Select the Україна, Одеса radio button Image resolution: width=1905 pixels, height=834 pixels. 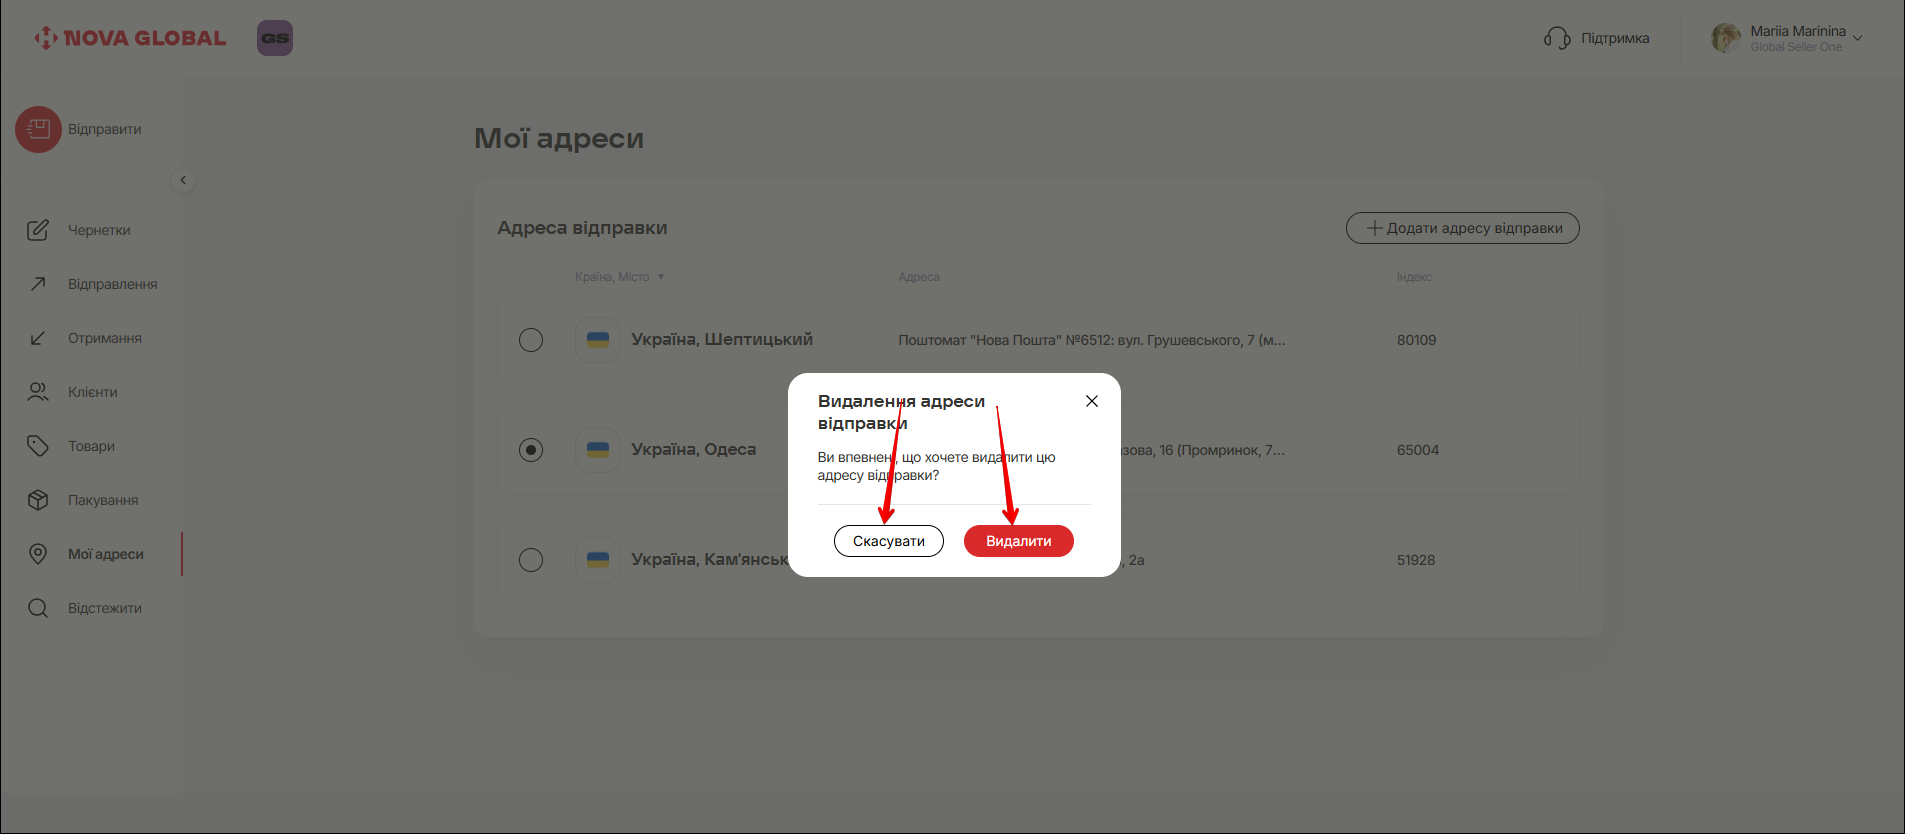point(531,450)
